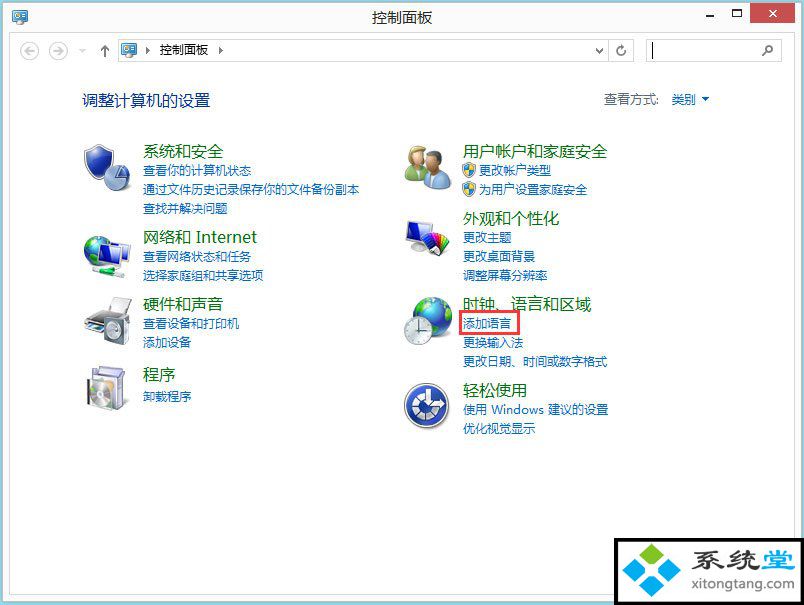Minimize the 控制面板 window

(x=710, y=15)
